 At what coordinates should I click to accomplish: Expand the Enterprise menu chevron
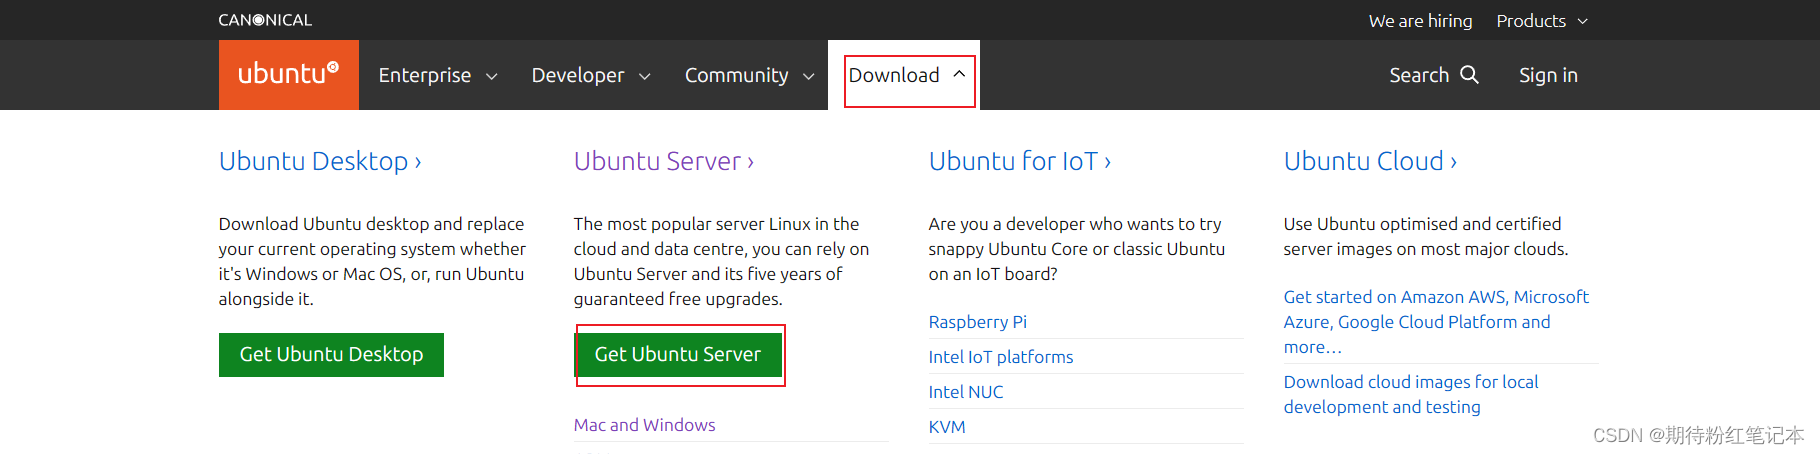pyautogui.click(x=491, y=76)
